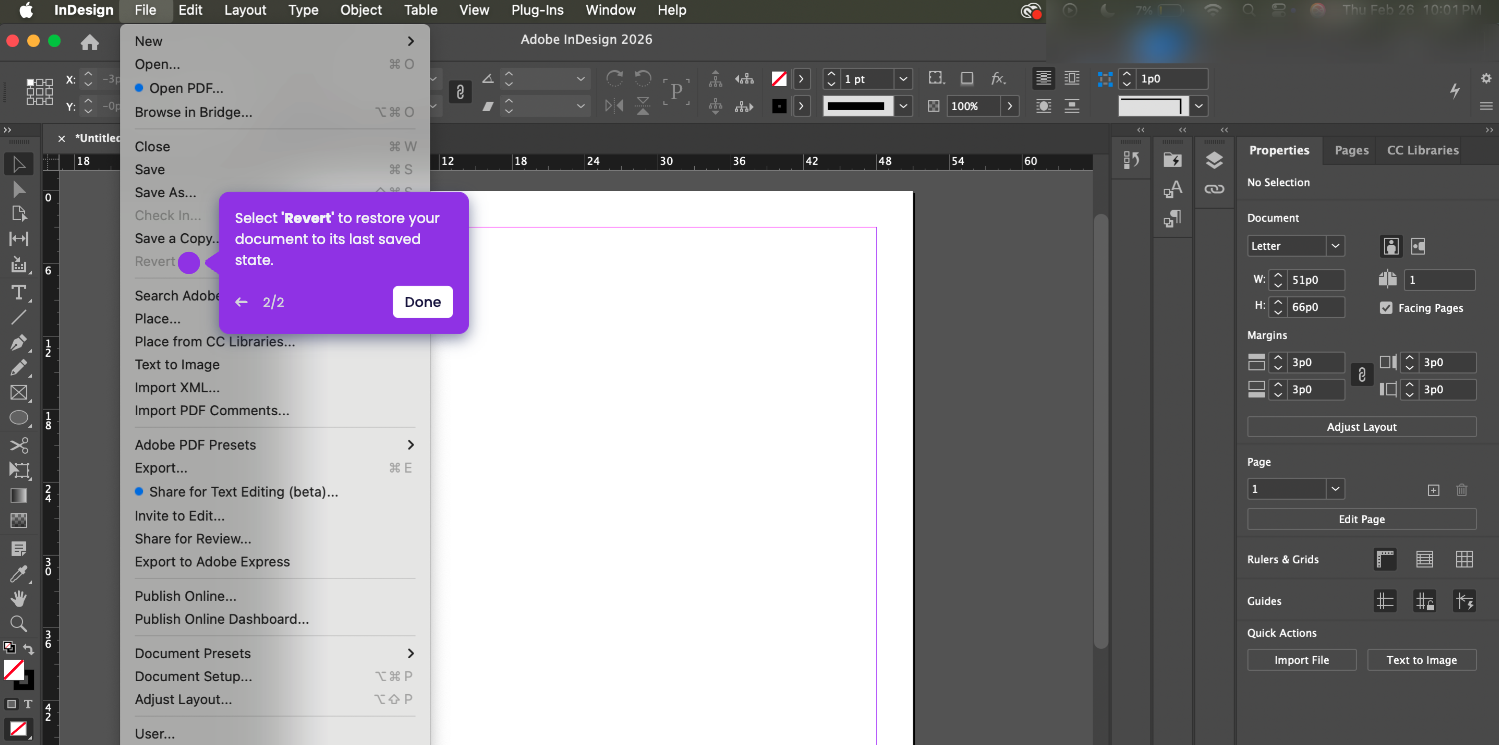Open the Layers panel icon
Viewport: 1499px width, 745px height.
coord(1214,161)
